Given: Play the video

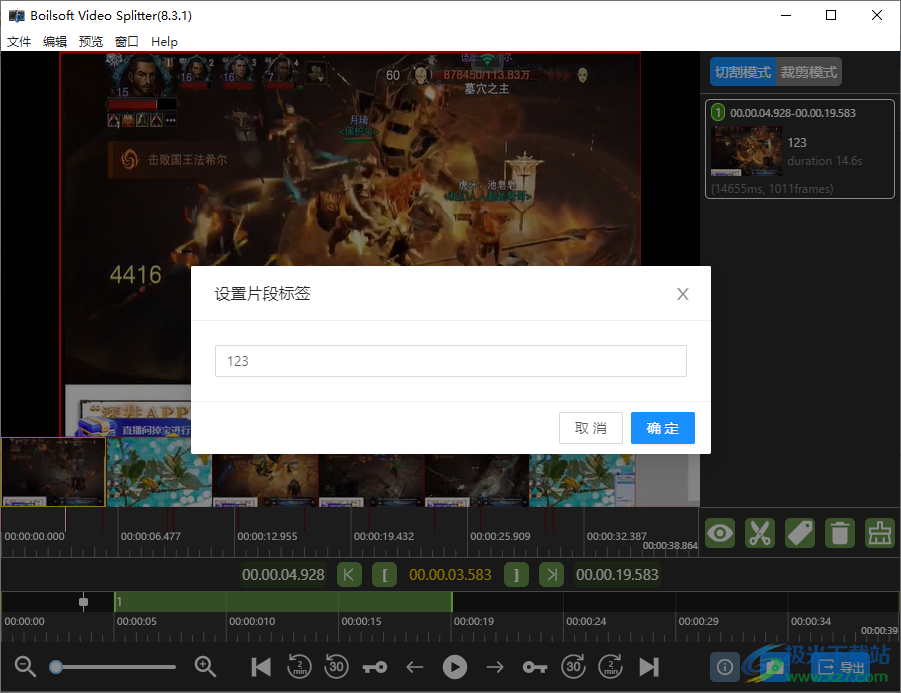Looking at the screenshot, I should pyautogui.click(x=454, y=667).
